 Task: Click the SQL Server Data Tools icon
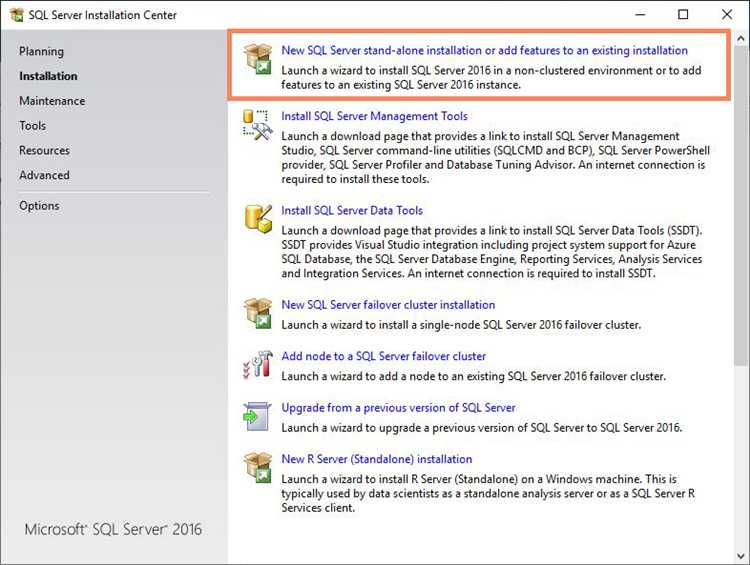coord(258,218)
